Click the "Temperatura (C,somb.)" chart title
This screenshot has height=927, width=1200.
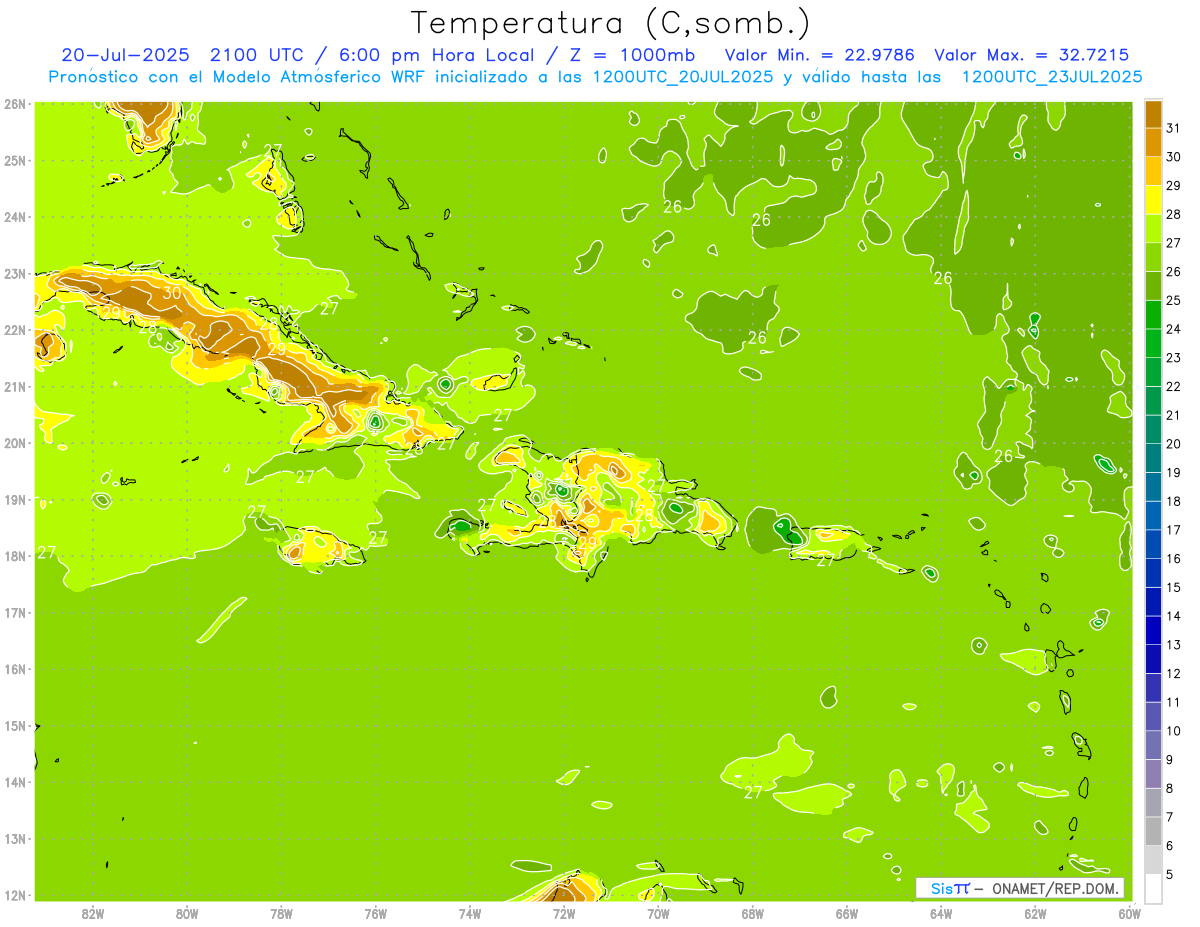[611, 23]
